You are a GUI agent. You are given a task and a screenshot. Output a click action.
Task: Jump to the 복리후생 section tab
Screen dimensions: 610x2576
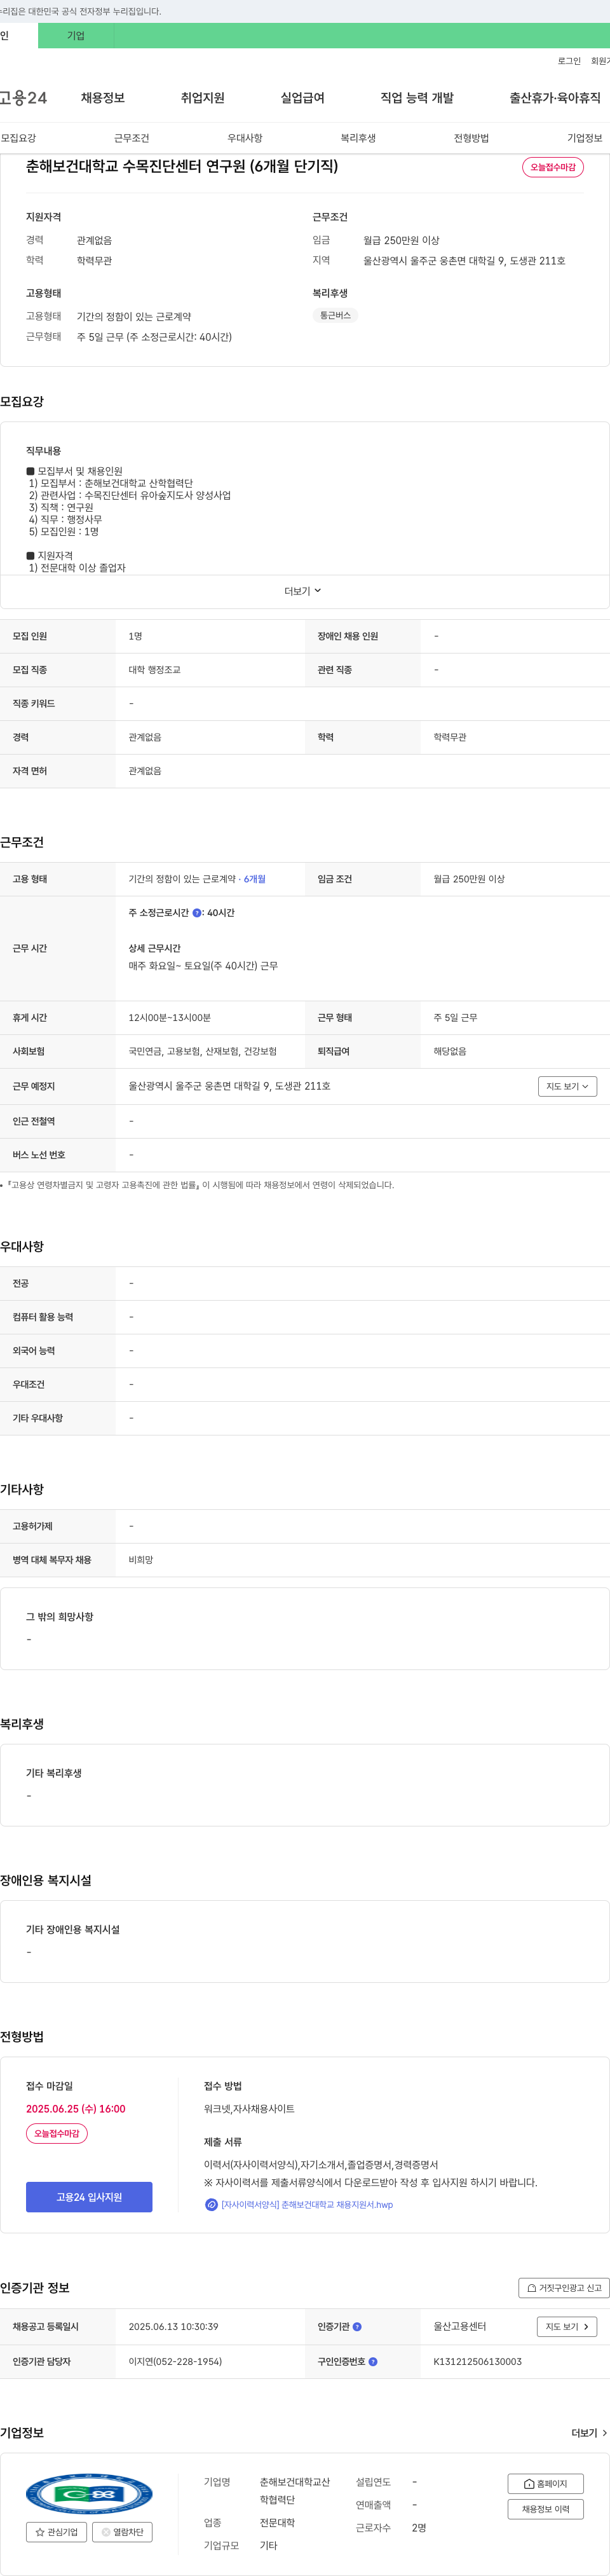point(358,138)
